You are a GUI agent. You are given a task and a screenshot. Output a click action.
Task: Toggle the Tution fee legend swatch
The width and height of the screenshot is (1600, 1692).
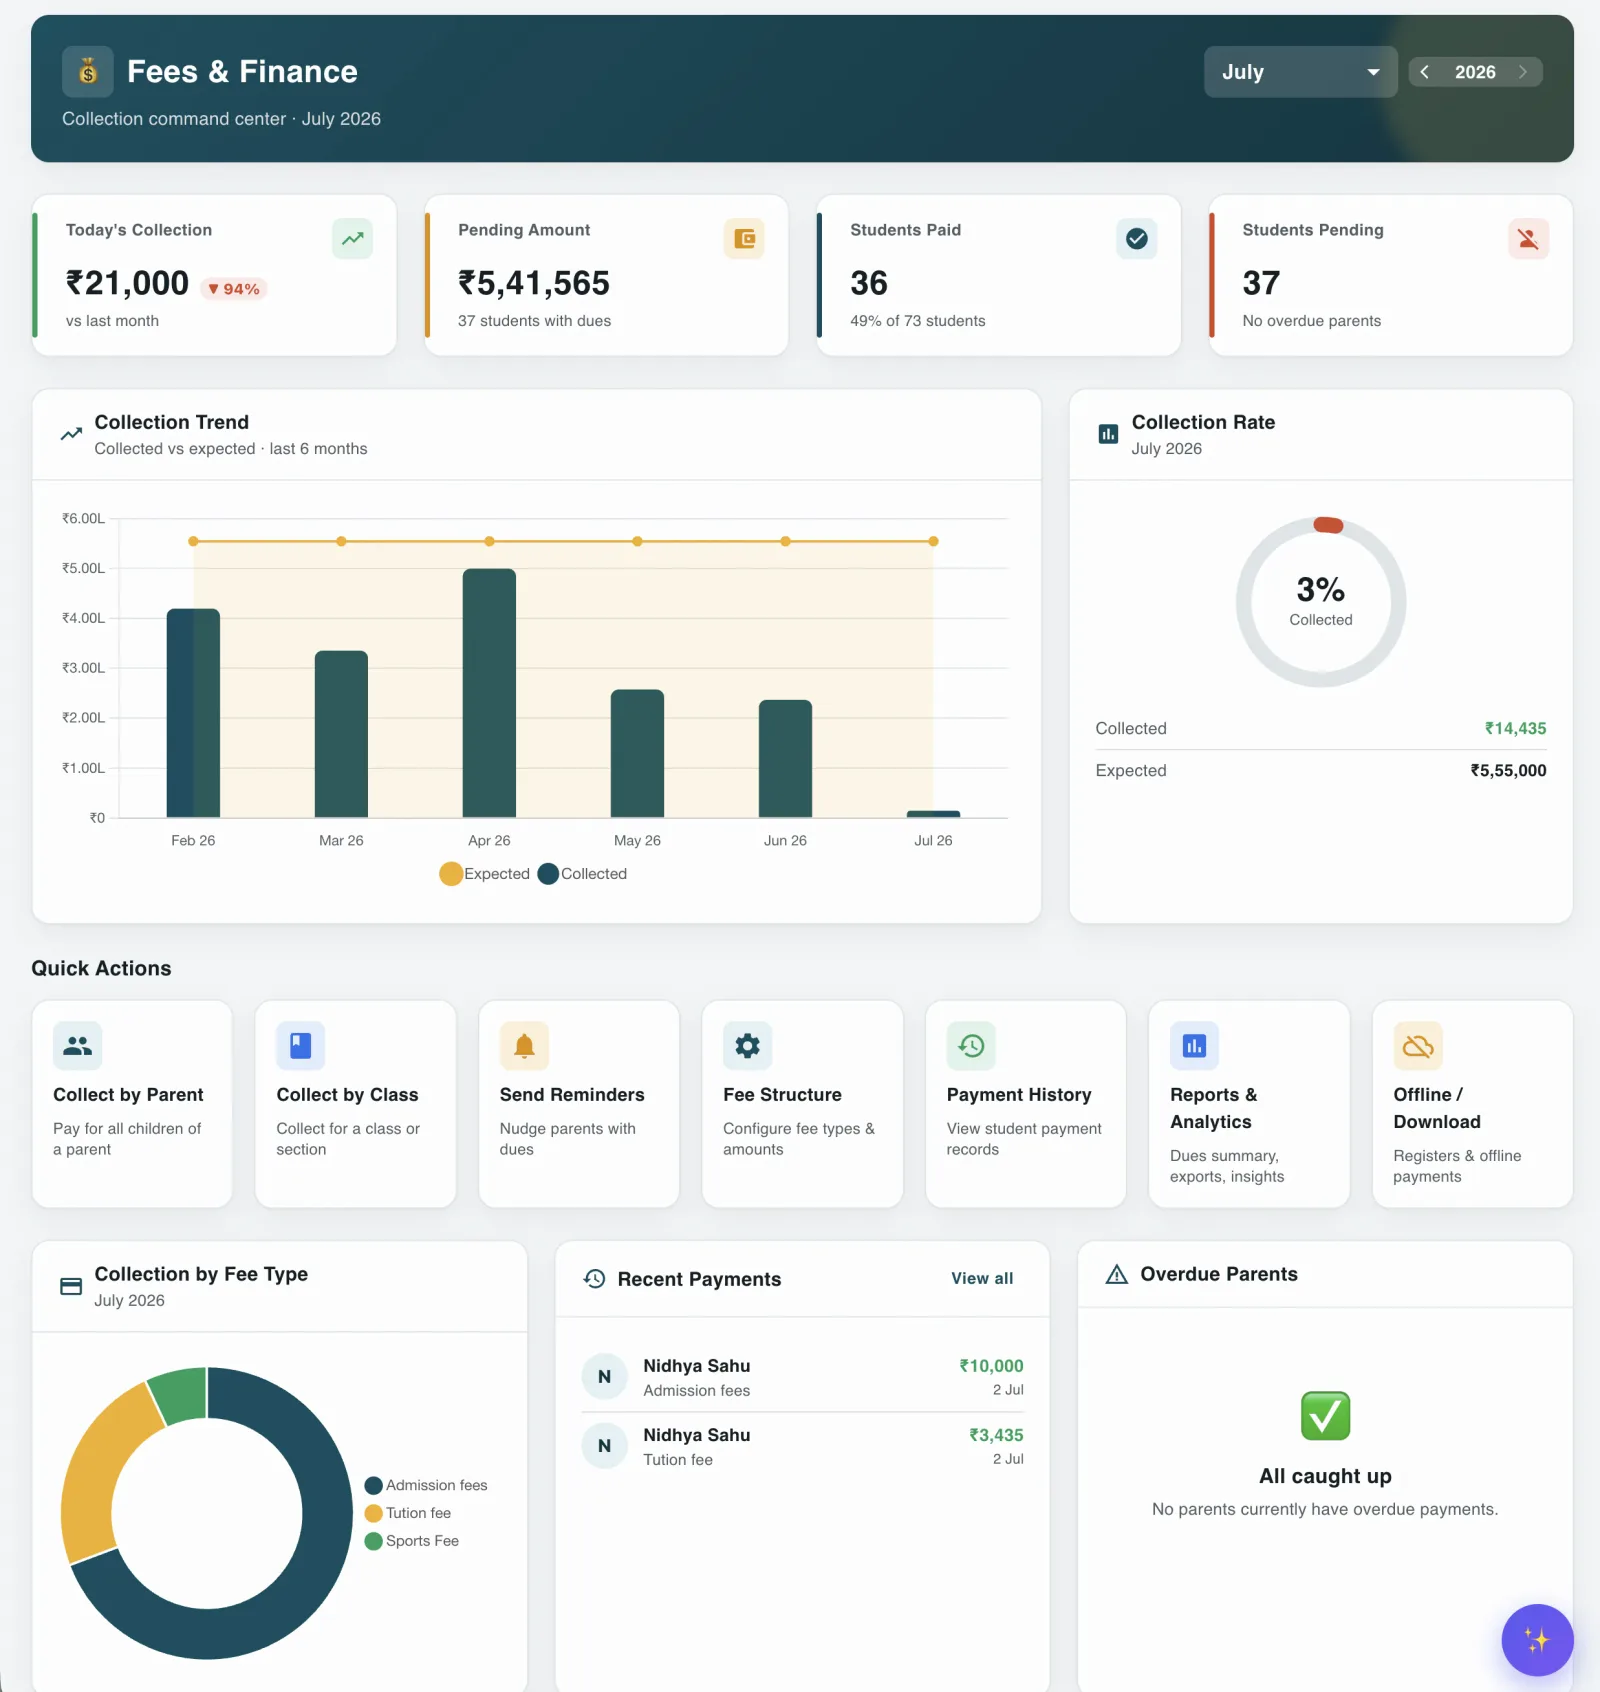point(374,1514)
